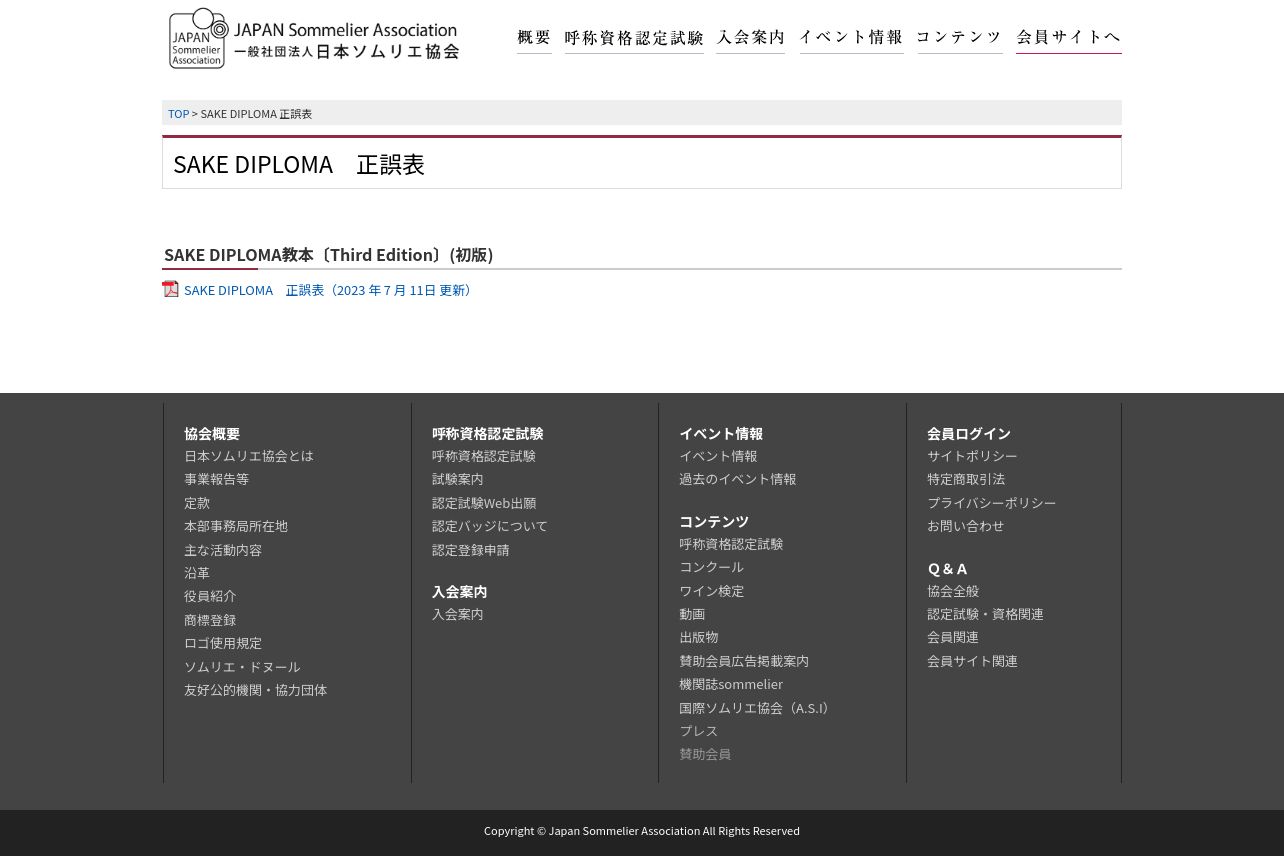
Task: Open the ワイン検定 footer link
Action: (x=711, y=591)
